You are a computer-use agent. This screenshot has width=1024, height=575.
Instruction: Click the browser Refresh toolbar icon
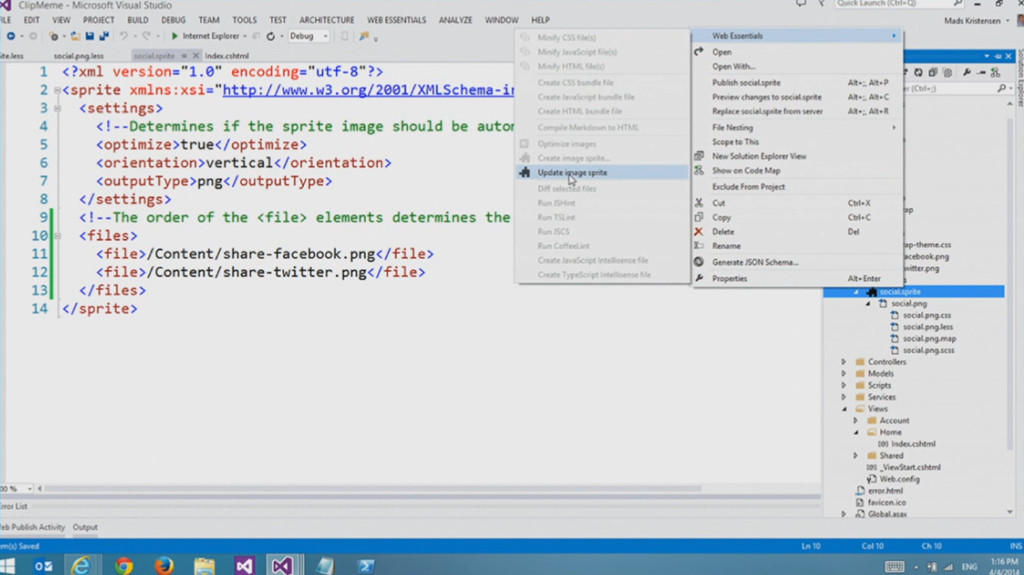(270, 37)
